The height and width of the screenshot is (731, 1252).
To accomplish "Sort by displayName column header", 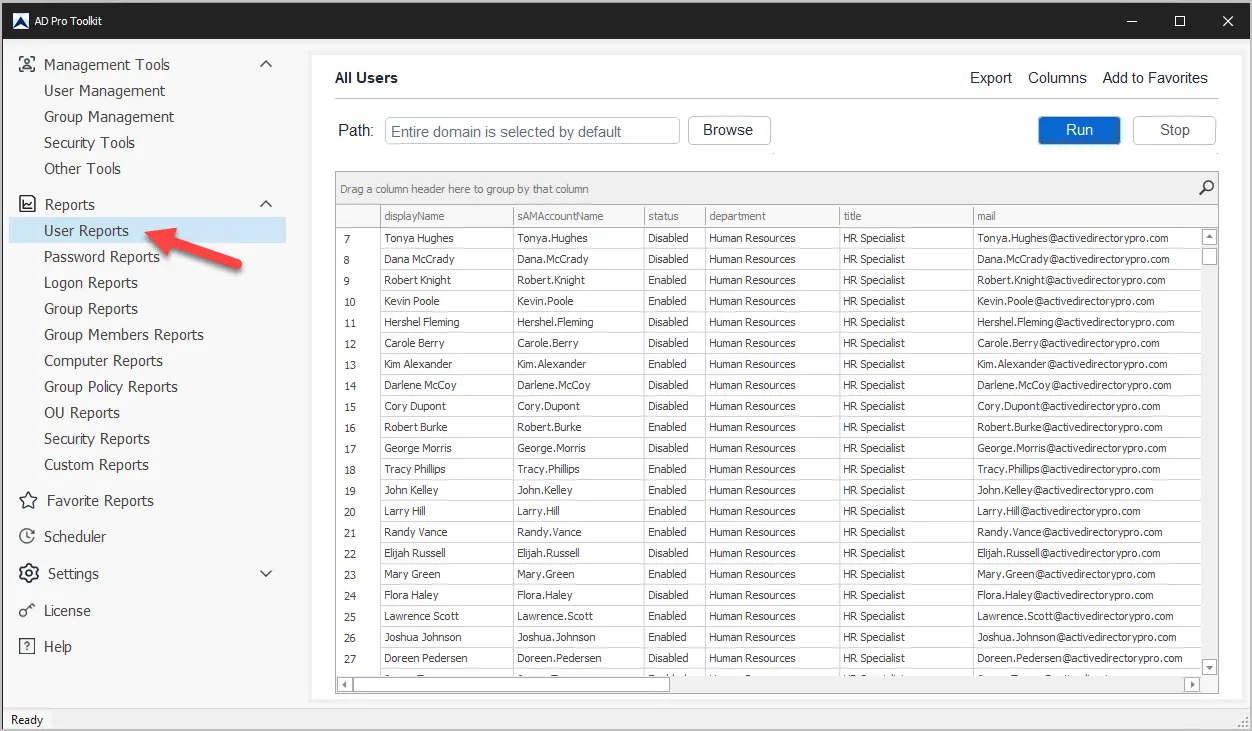I will pos(446,216).
